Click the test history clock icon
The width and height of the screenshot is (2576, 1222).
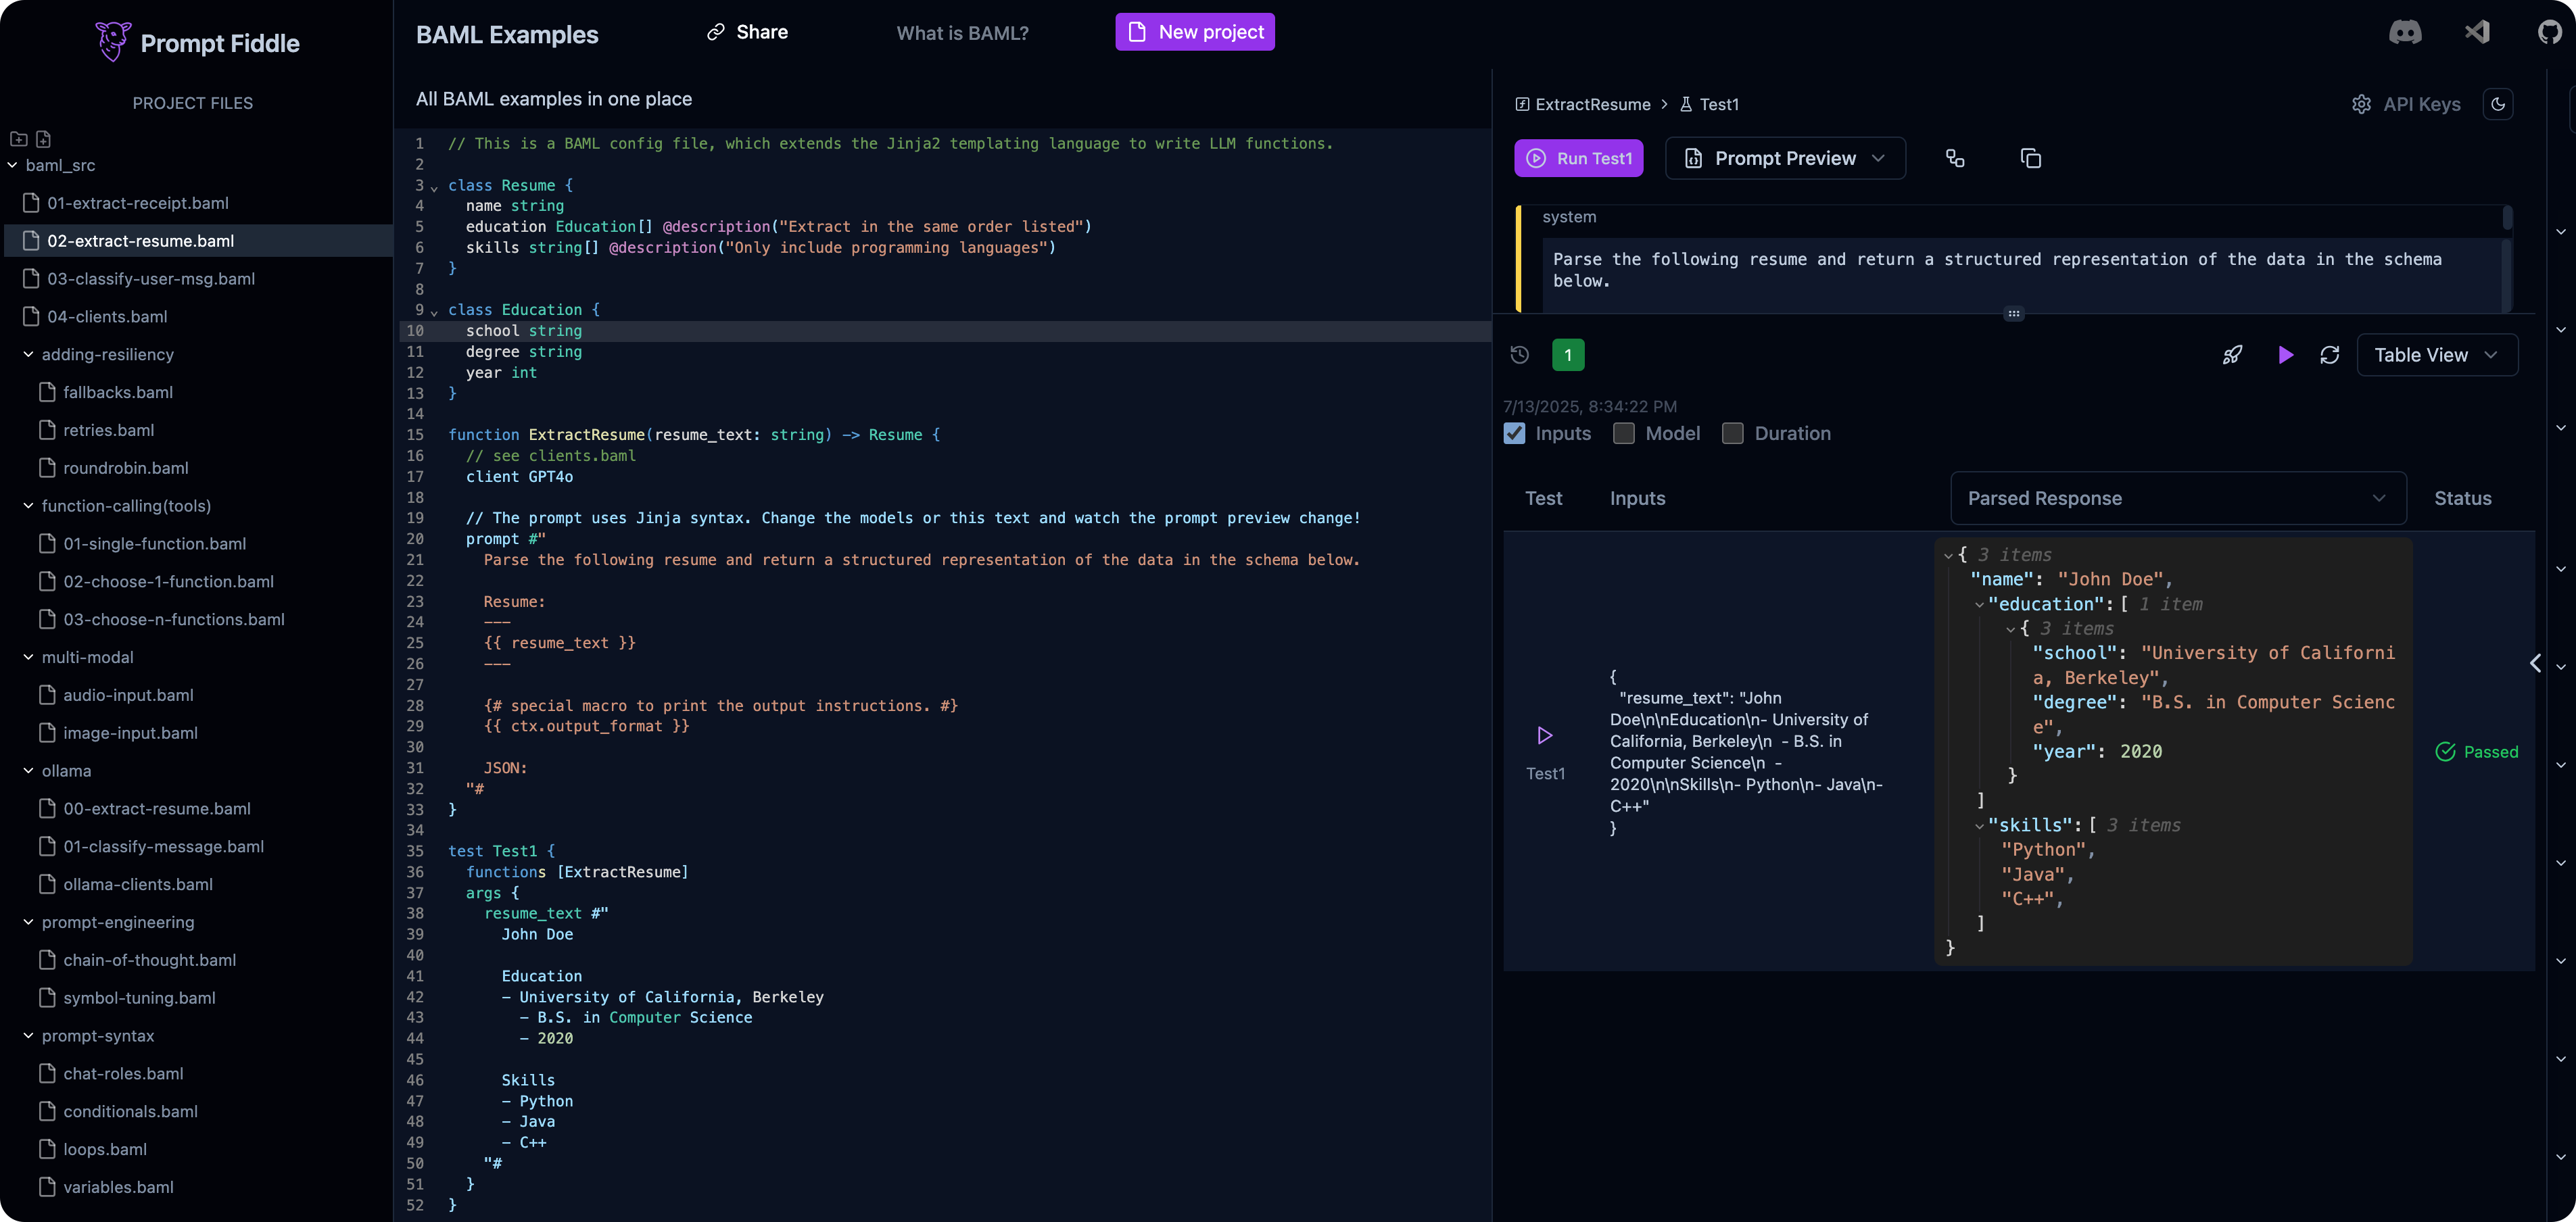1520,355
